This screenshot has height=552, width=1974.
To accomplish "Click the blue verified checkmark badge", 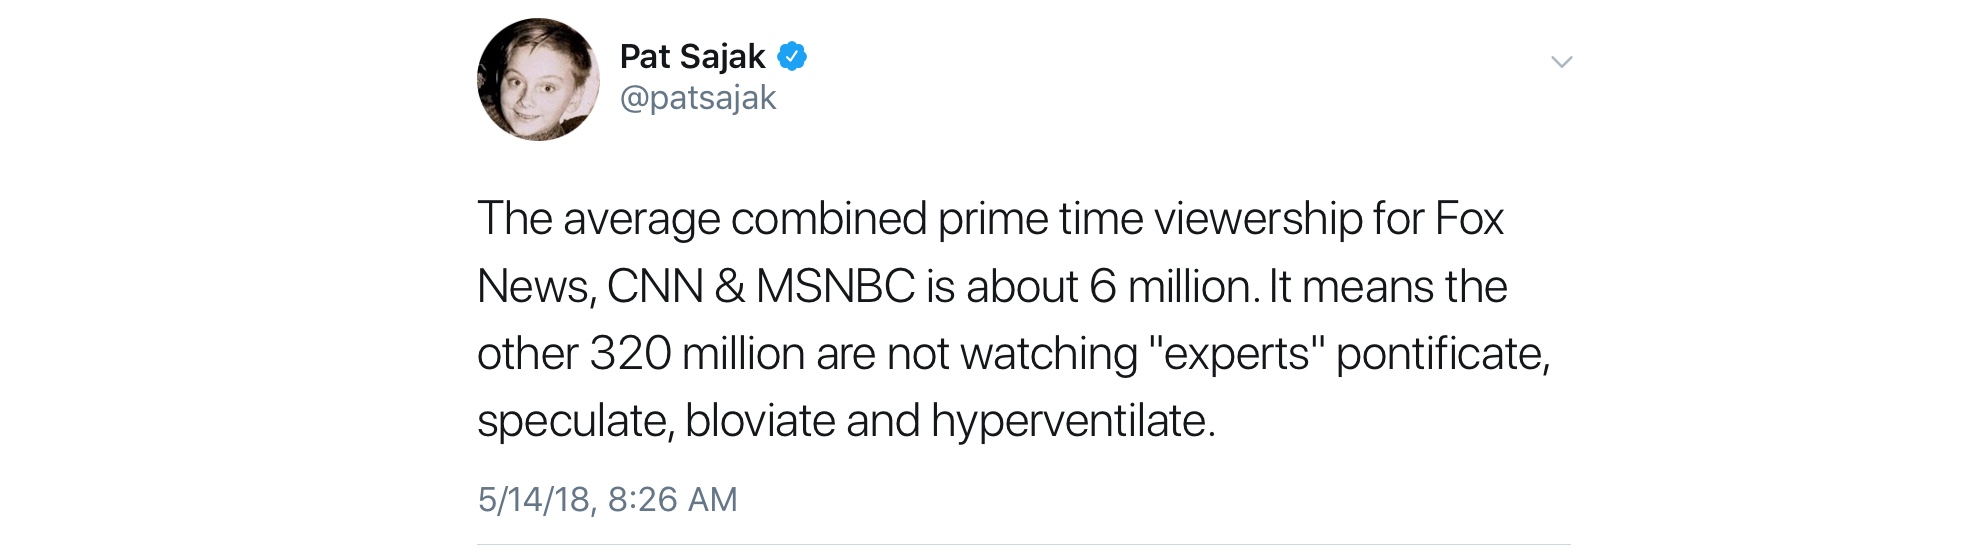I will pos(792,57).
